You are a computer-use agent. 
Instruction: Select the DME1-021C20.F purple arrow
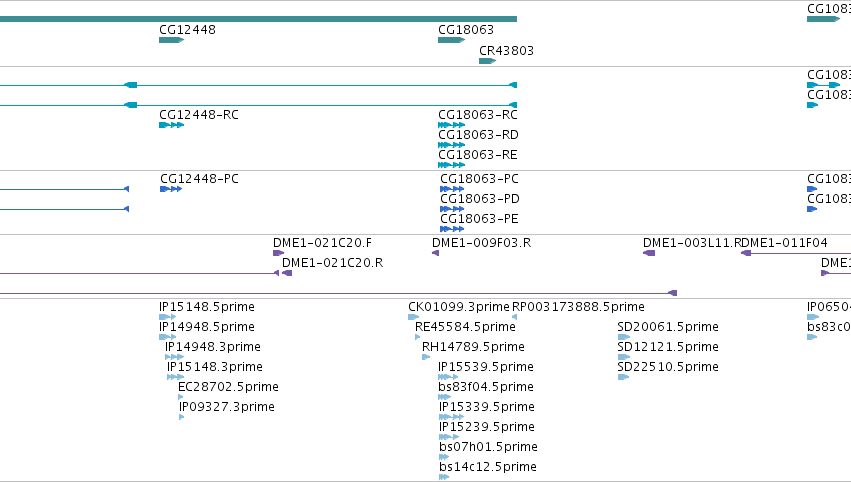point(278,253)
